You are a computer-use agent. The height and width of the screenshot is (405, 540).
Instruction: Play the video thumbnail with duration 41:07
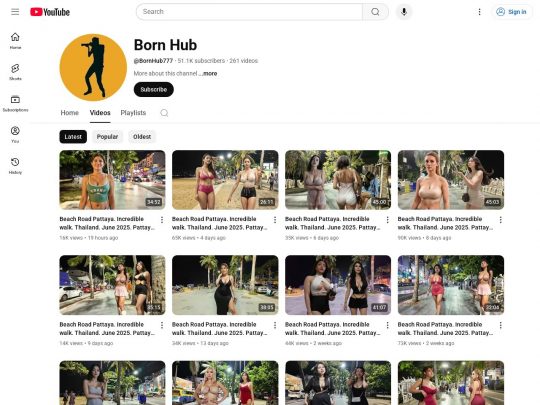tap(338, 285)
